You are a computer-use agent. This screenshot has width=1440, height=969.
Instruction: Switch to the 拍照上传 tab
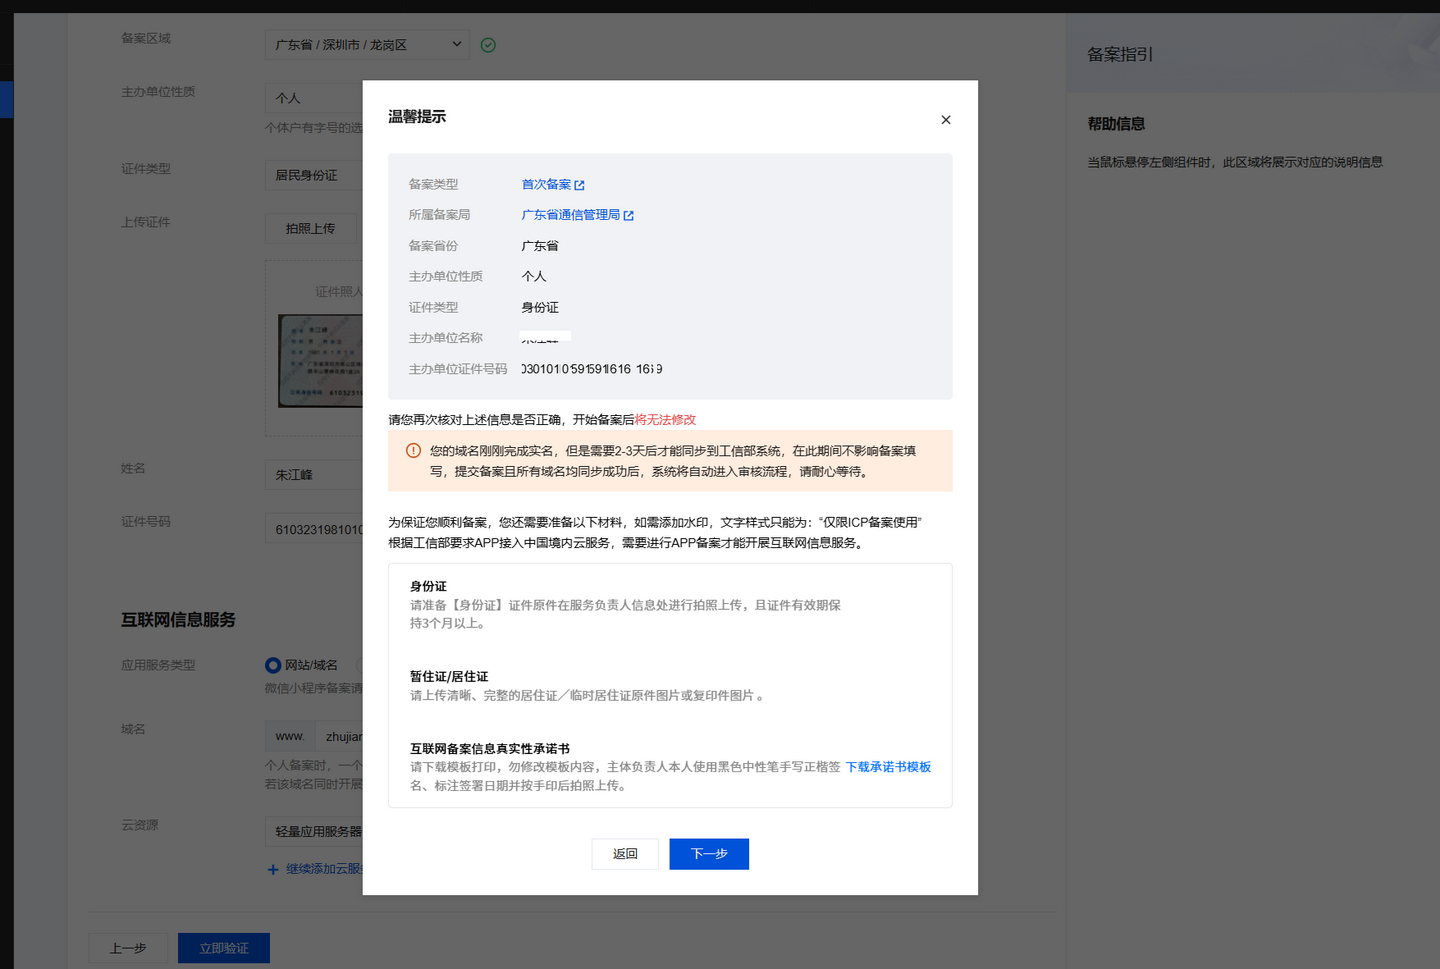pyautogui.click(x=310, y=229)
